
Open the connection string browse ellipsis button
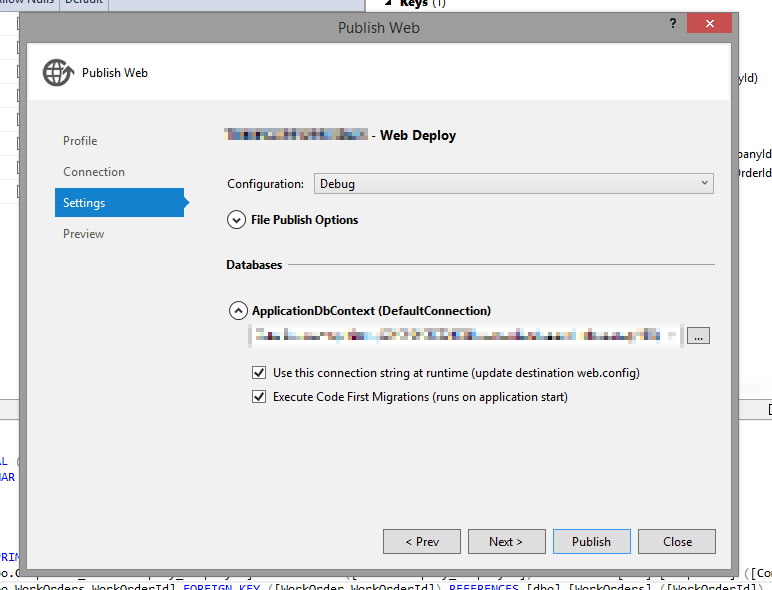coord(698,336)
